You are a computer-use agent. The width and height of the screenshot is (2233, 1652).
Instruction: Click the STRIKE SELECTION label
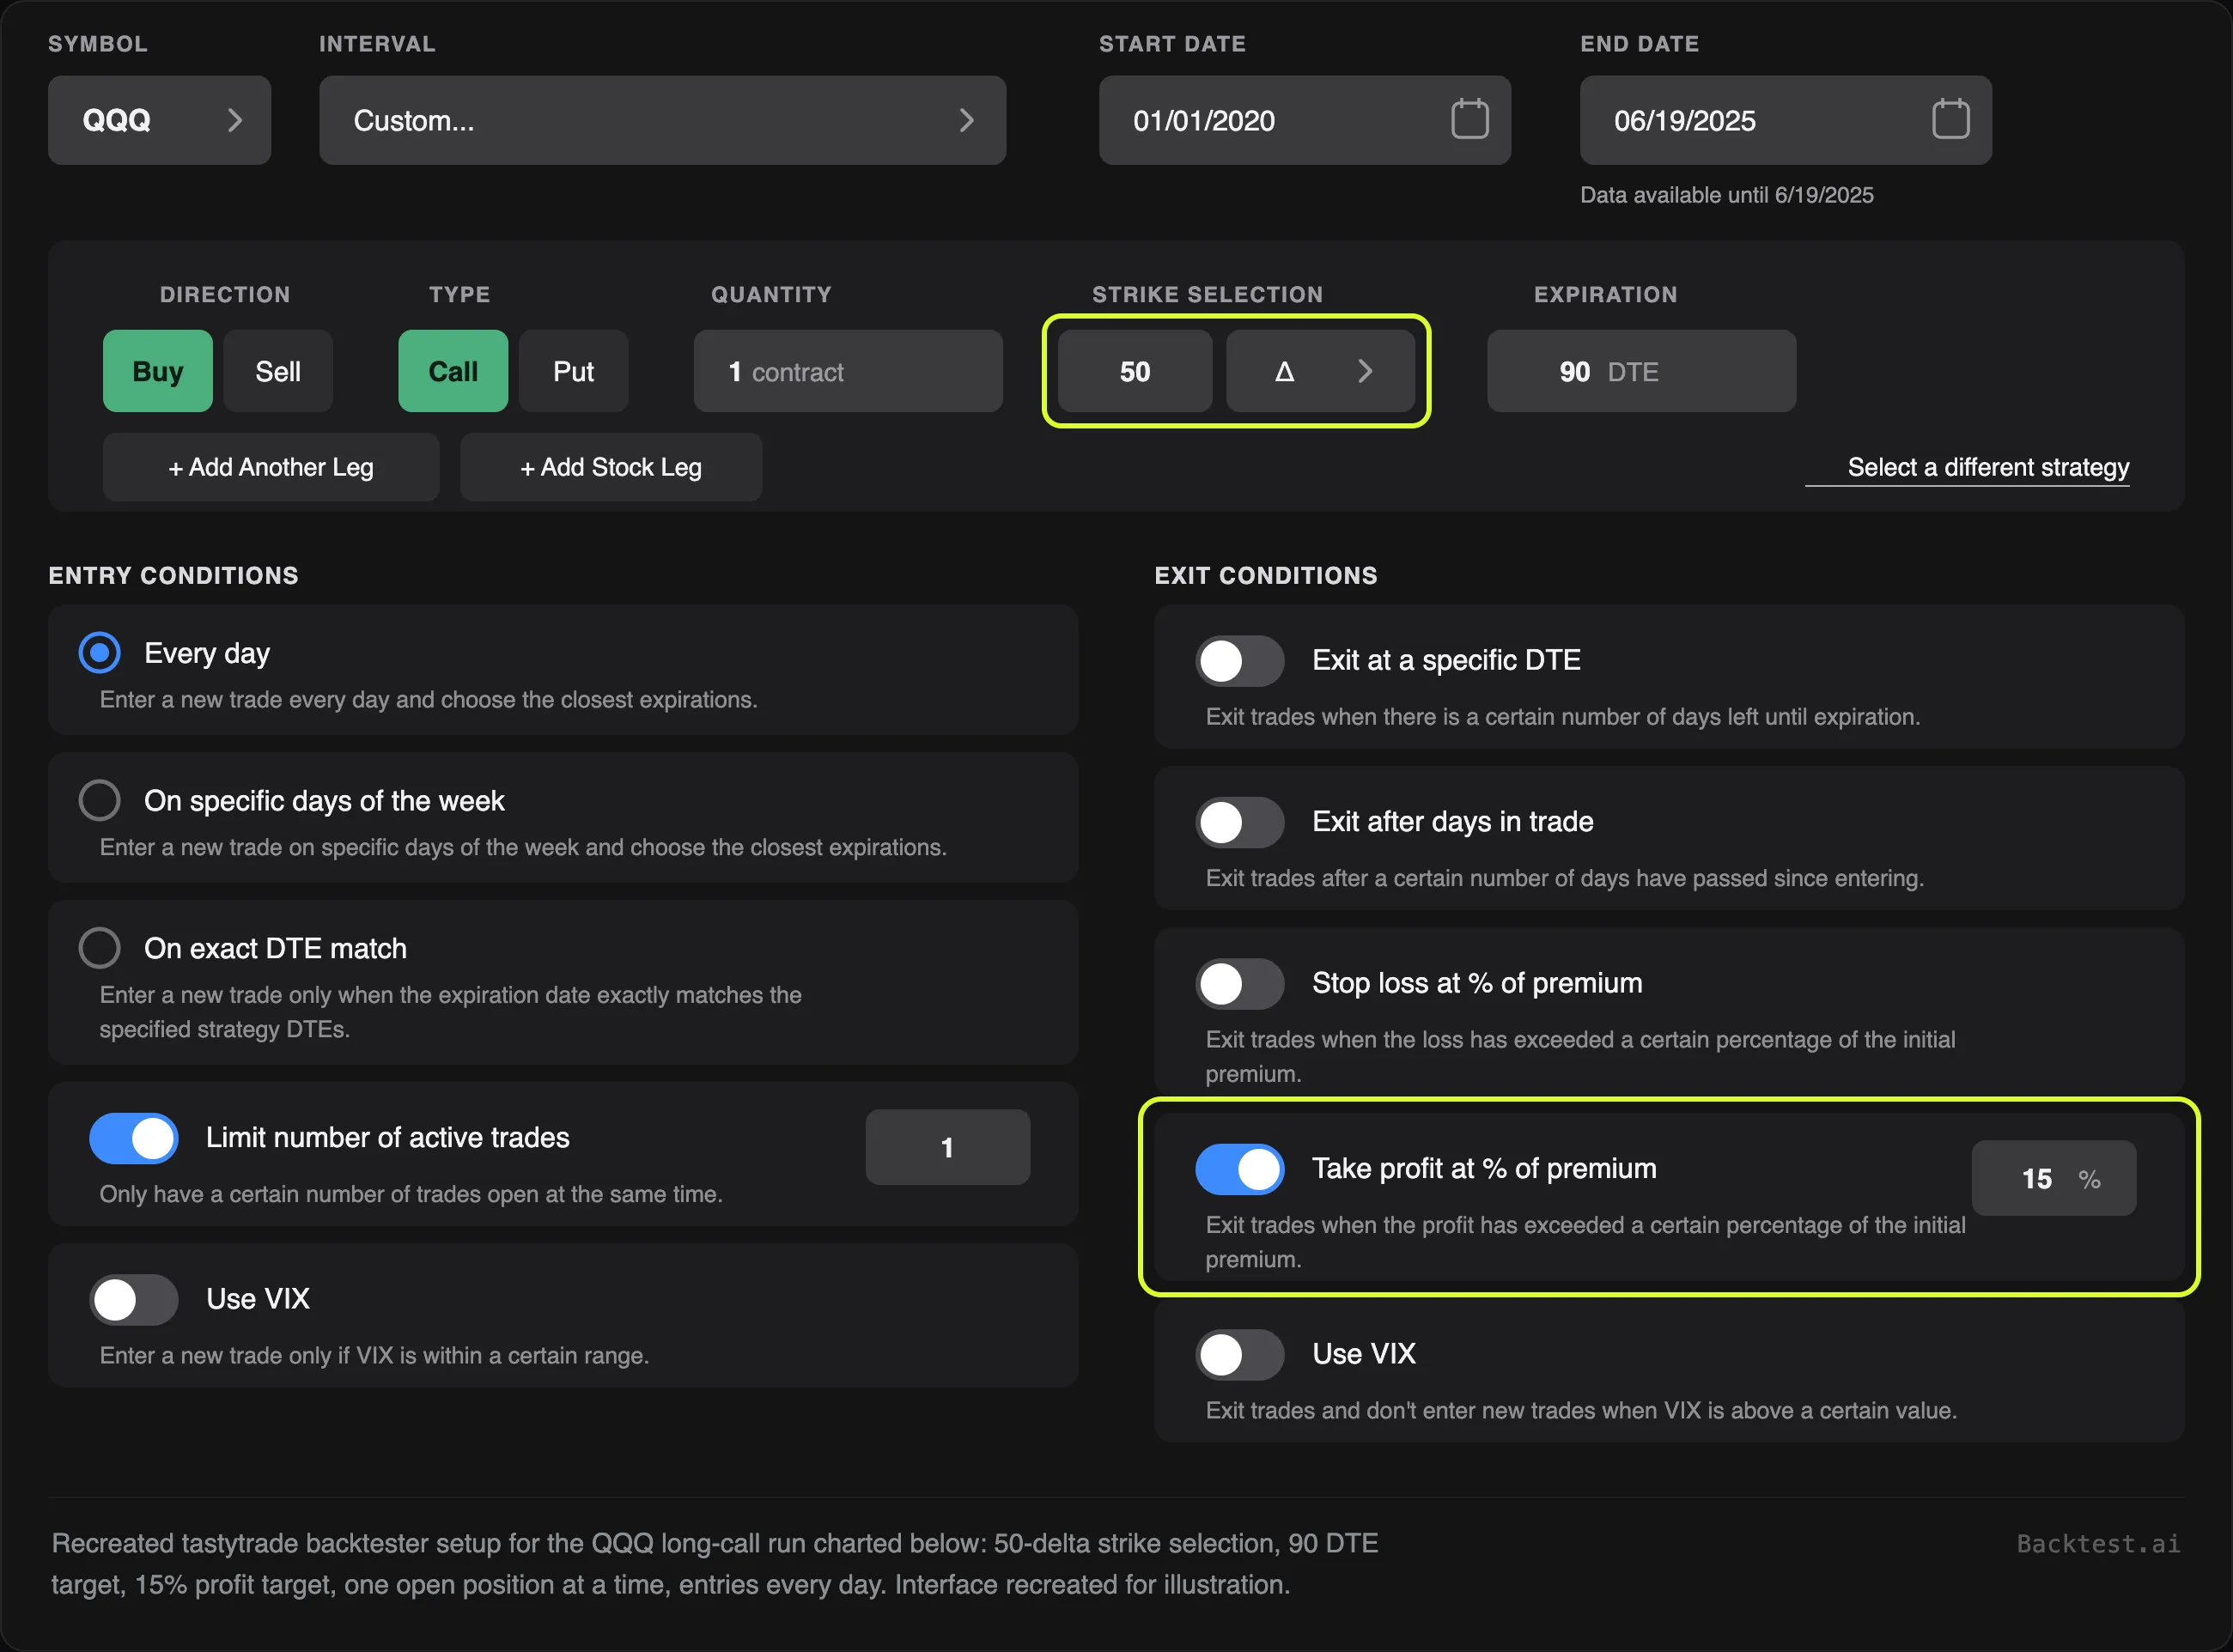(1207, 294)
